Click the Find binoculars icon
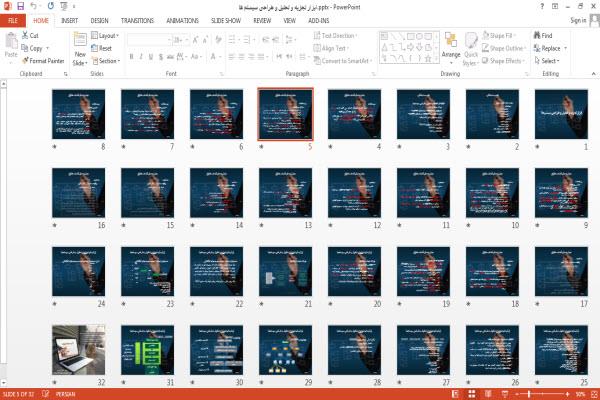Viewport: 600px width, 400px height. coord(537,35)
